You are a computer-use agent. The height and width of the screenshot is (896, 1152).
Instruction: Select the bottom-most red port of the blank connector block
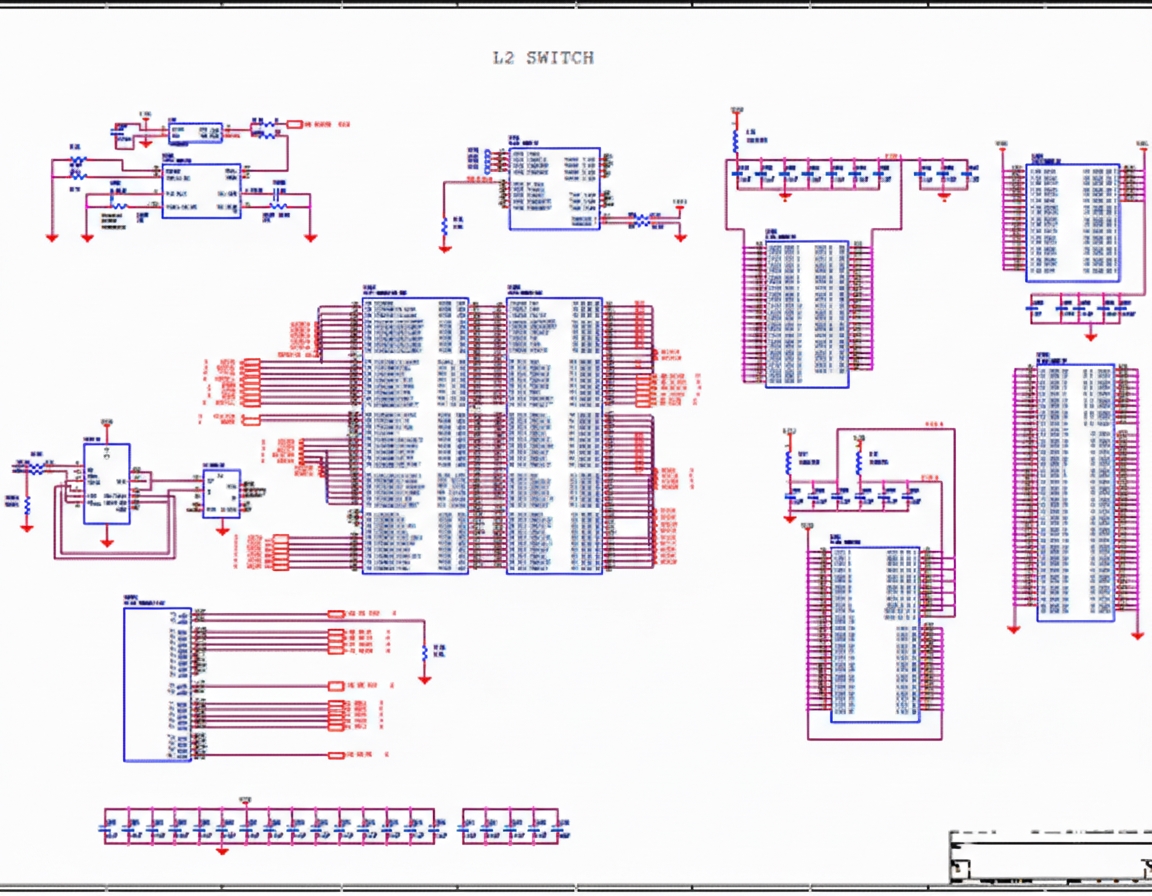(x=336, y=755)
